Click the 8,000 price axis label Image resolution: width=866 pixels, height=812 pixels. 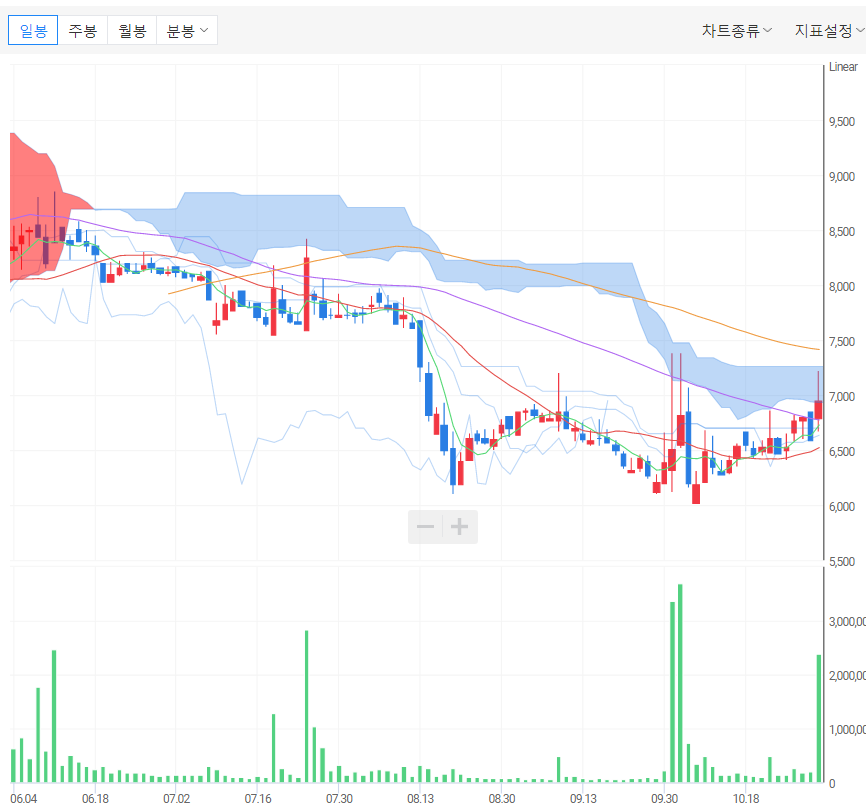842,287
